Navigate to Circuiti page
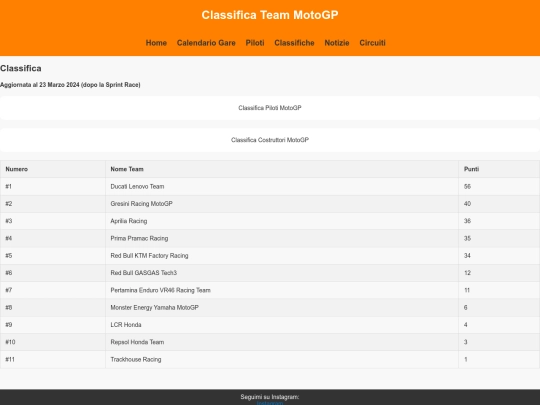Viewport: 540px width, 405px height. [x=372, y=43]
